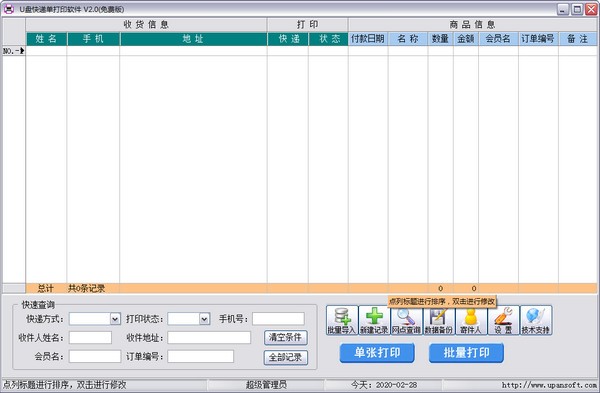Sort by the 付款日期 column header

pos(368,39)
